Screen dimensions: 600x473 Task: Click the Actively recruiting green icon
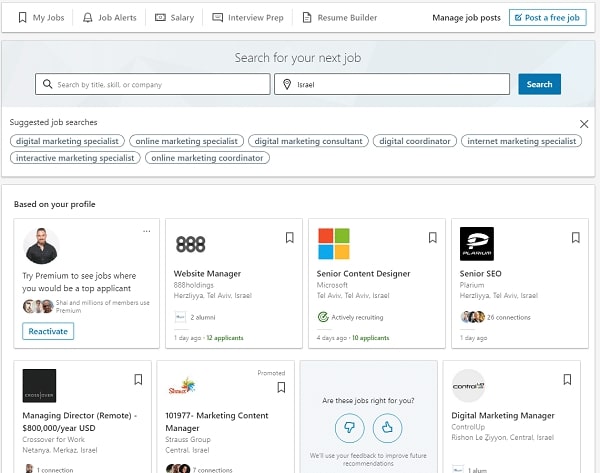(323, 317)
